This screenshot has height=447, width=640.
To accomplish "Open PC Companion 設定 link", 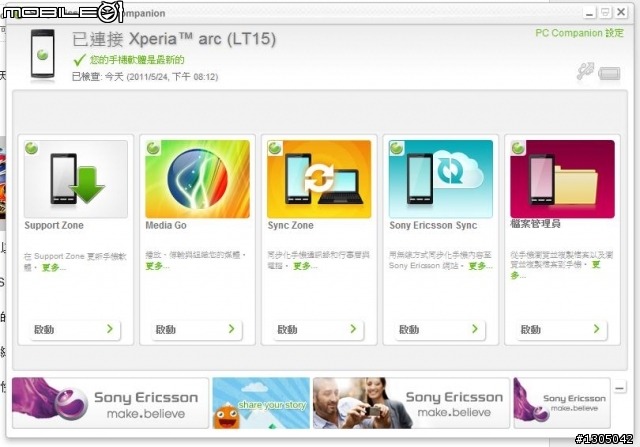I will click(579, 33).
